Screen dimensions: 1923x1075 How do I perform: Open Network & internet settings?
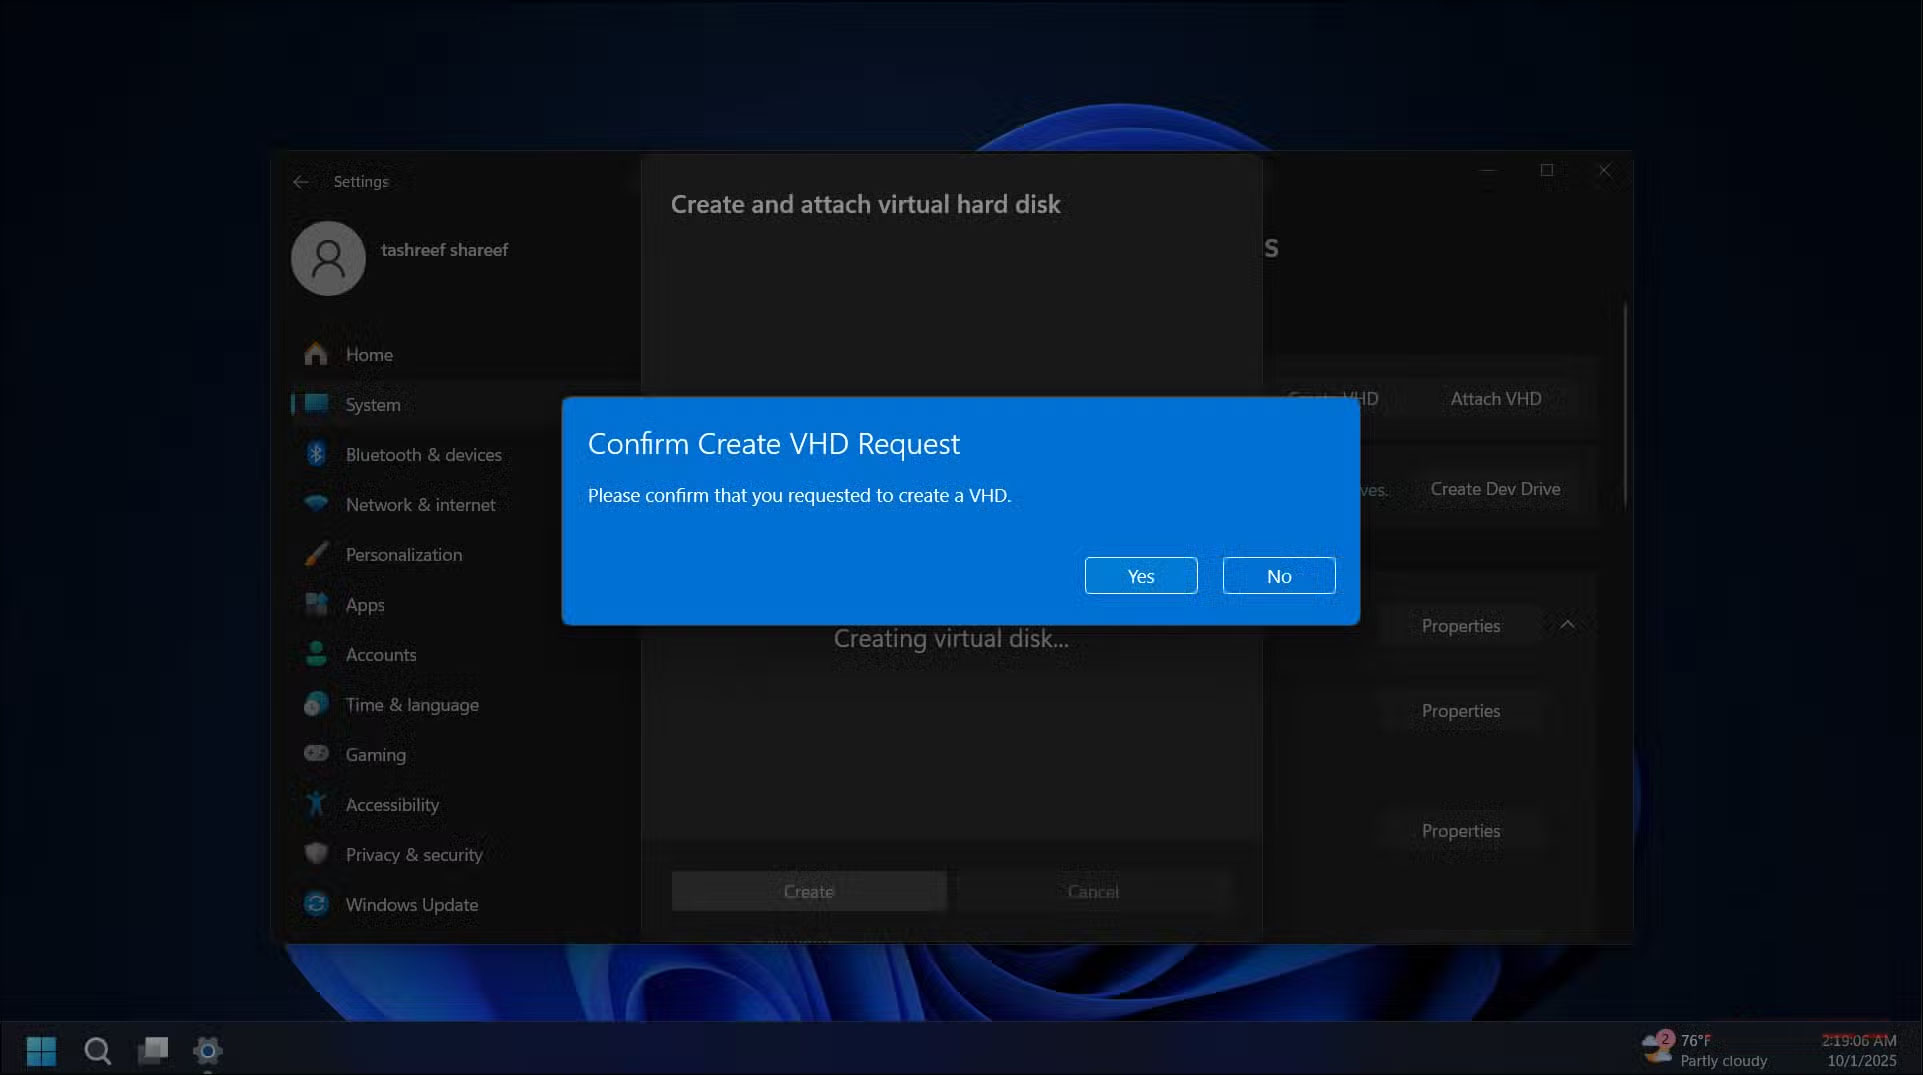point(420,504)
